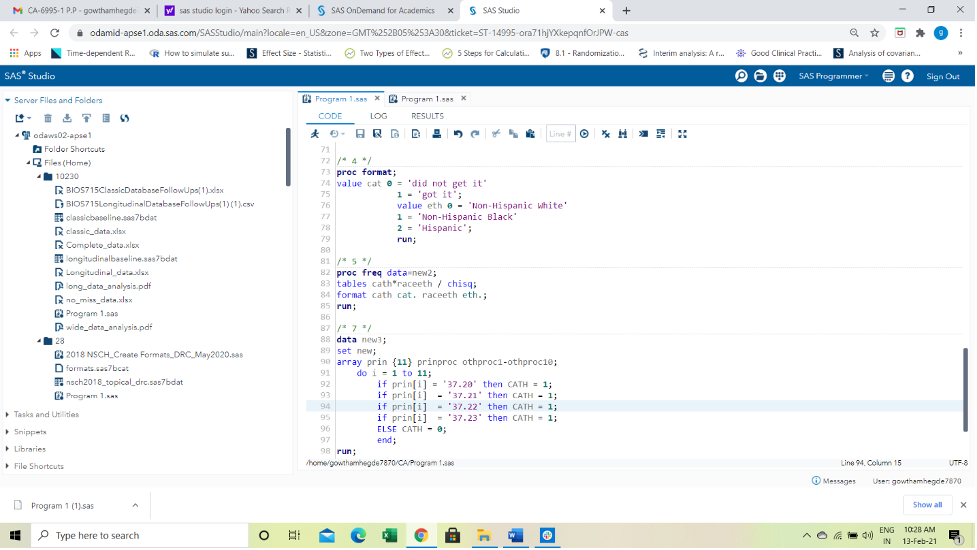Click the Line # input field
This screenshot has width=977, height=550.
[560, 134]
